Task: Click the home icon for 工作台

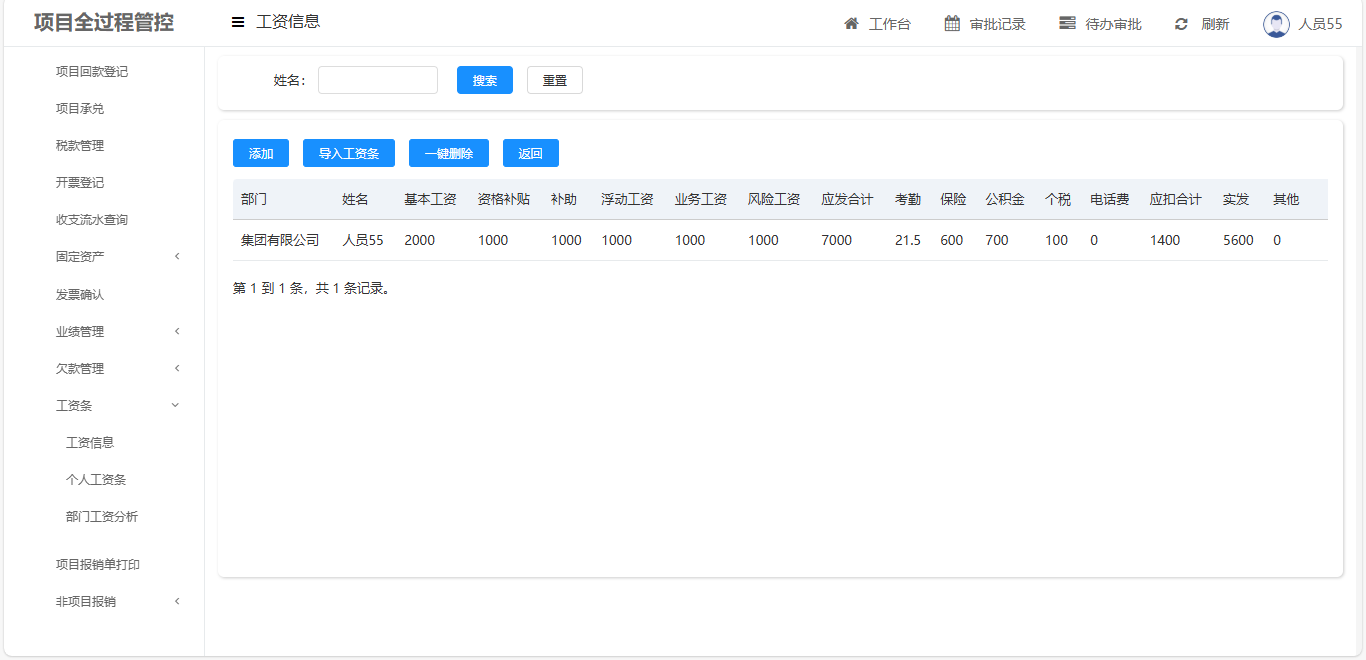Action: pos(851,24)
